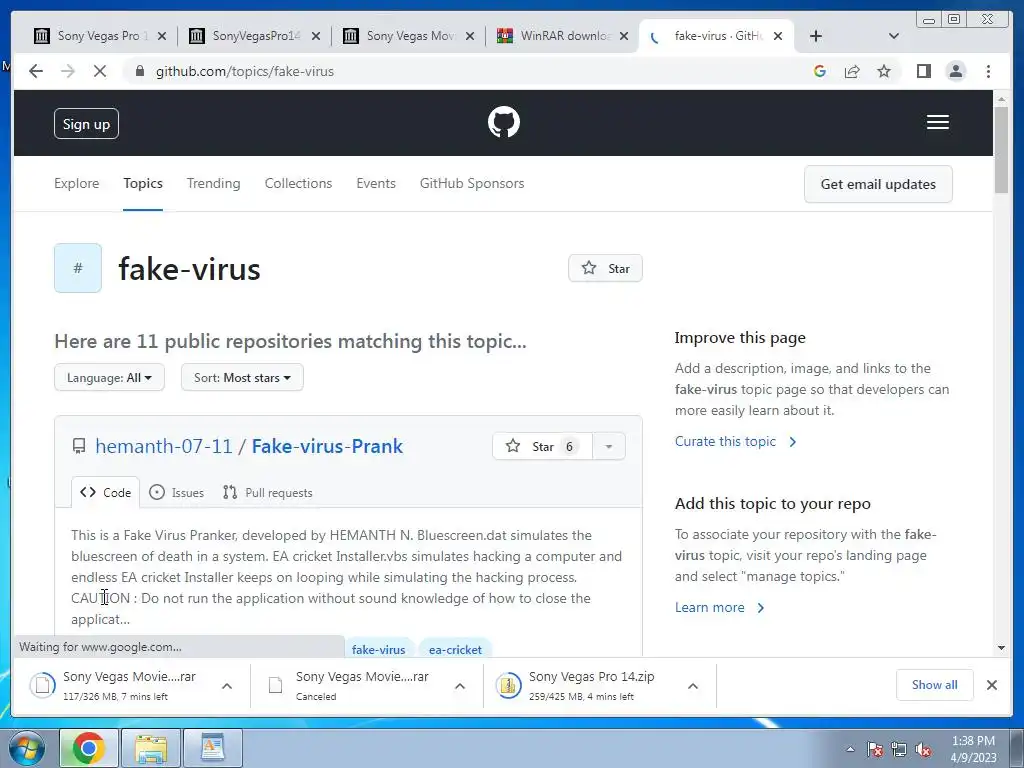This screenshot has width=1024, height=768.
Task: Open the Collections navigation item
Action: tap(298, 184)
